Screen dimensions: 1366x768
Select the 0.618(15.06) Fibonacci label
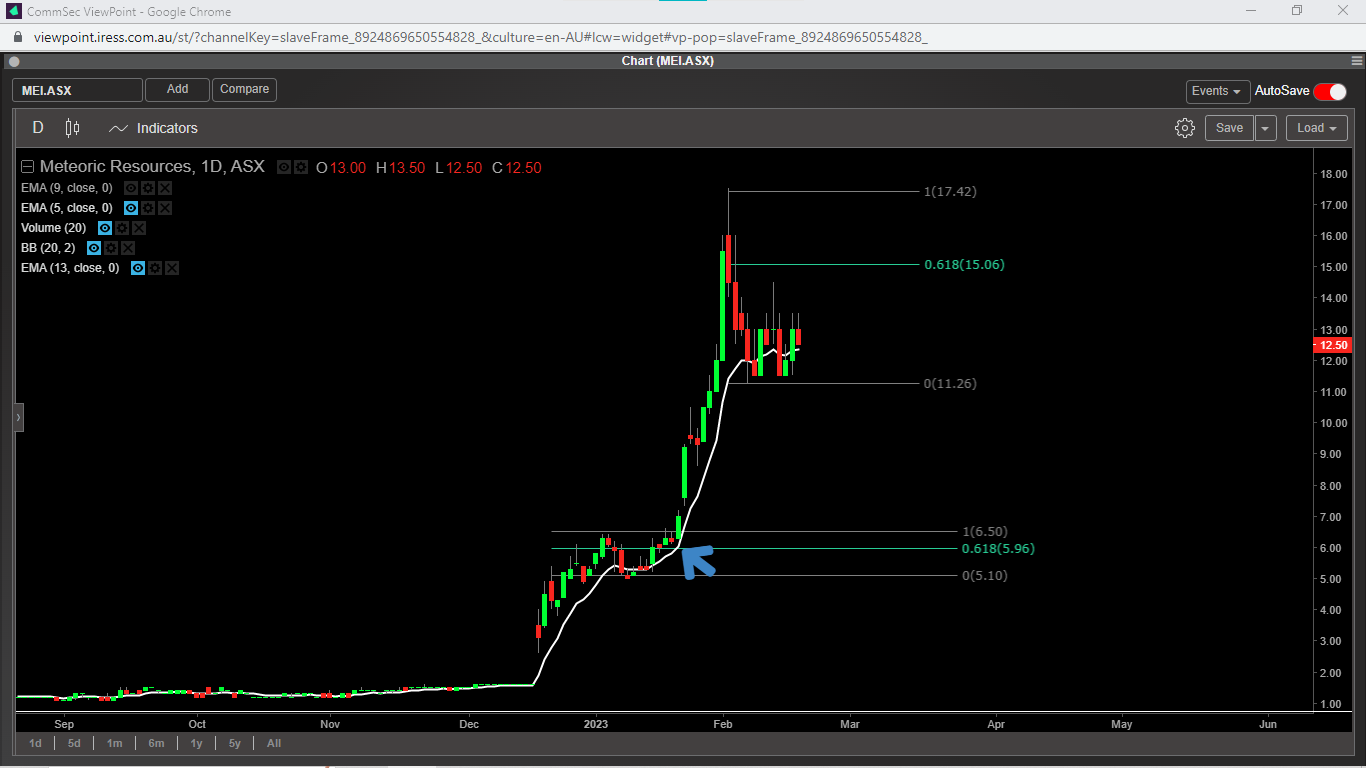[x=964, y=265]
